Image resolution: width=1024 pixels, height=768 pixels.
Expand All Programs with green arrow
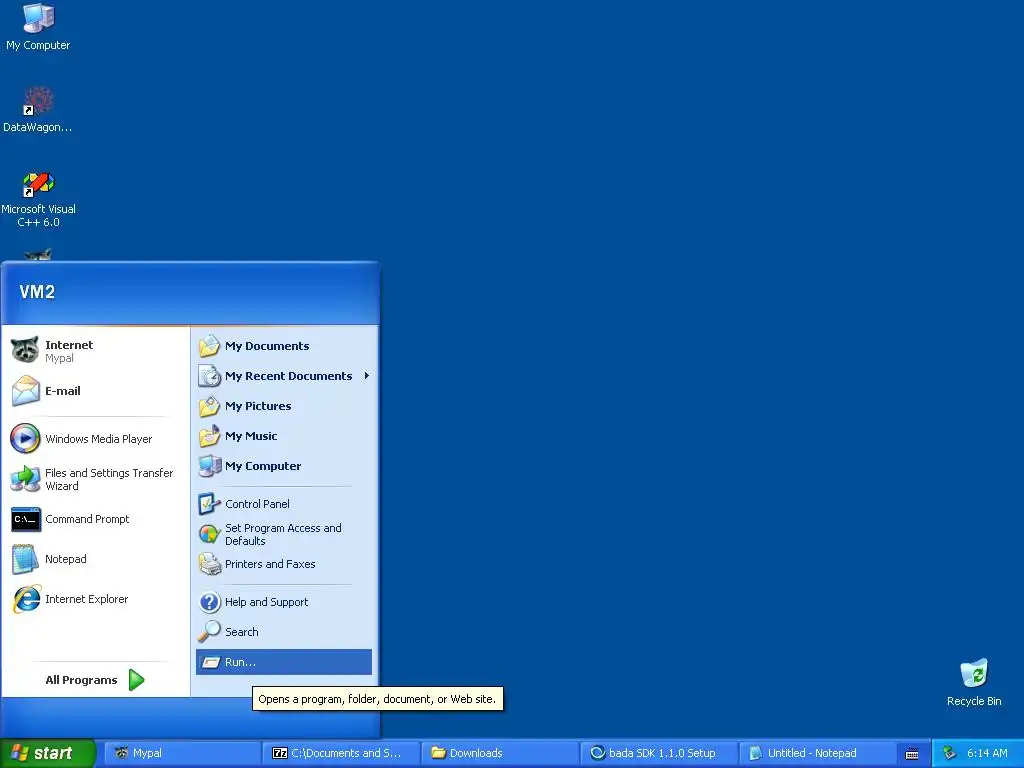(136, 680)
